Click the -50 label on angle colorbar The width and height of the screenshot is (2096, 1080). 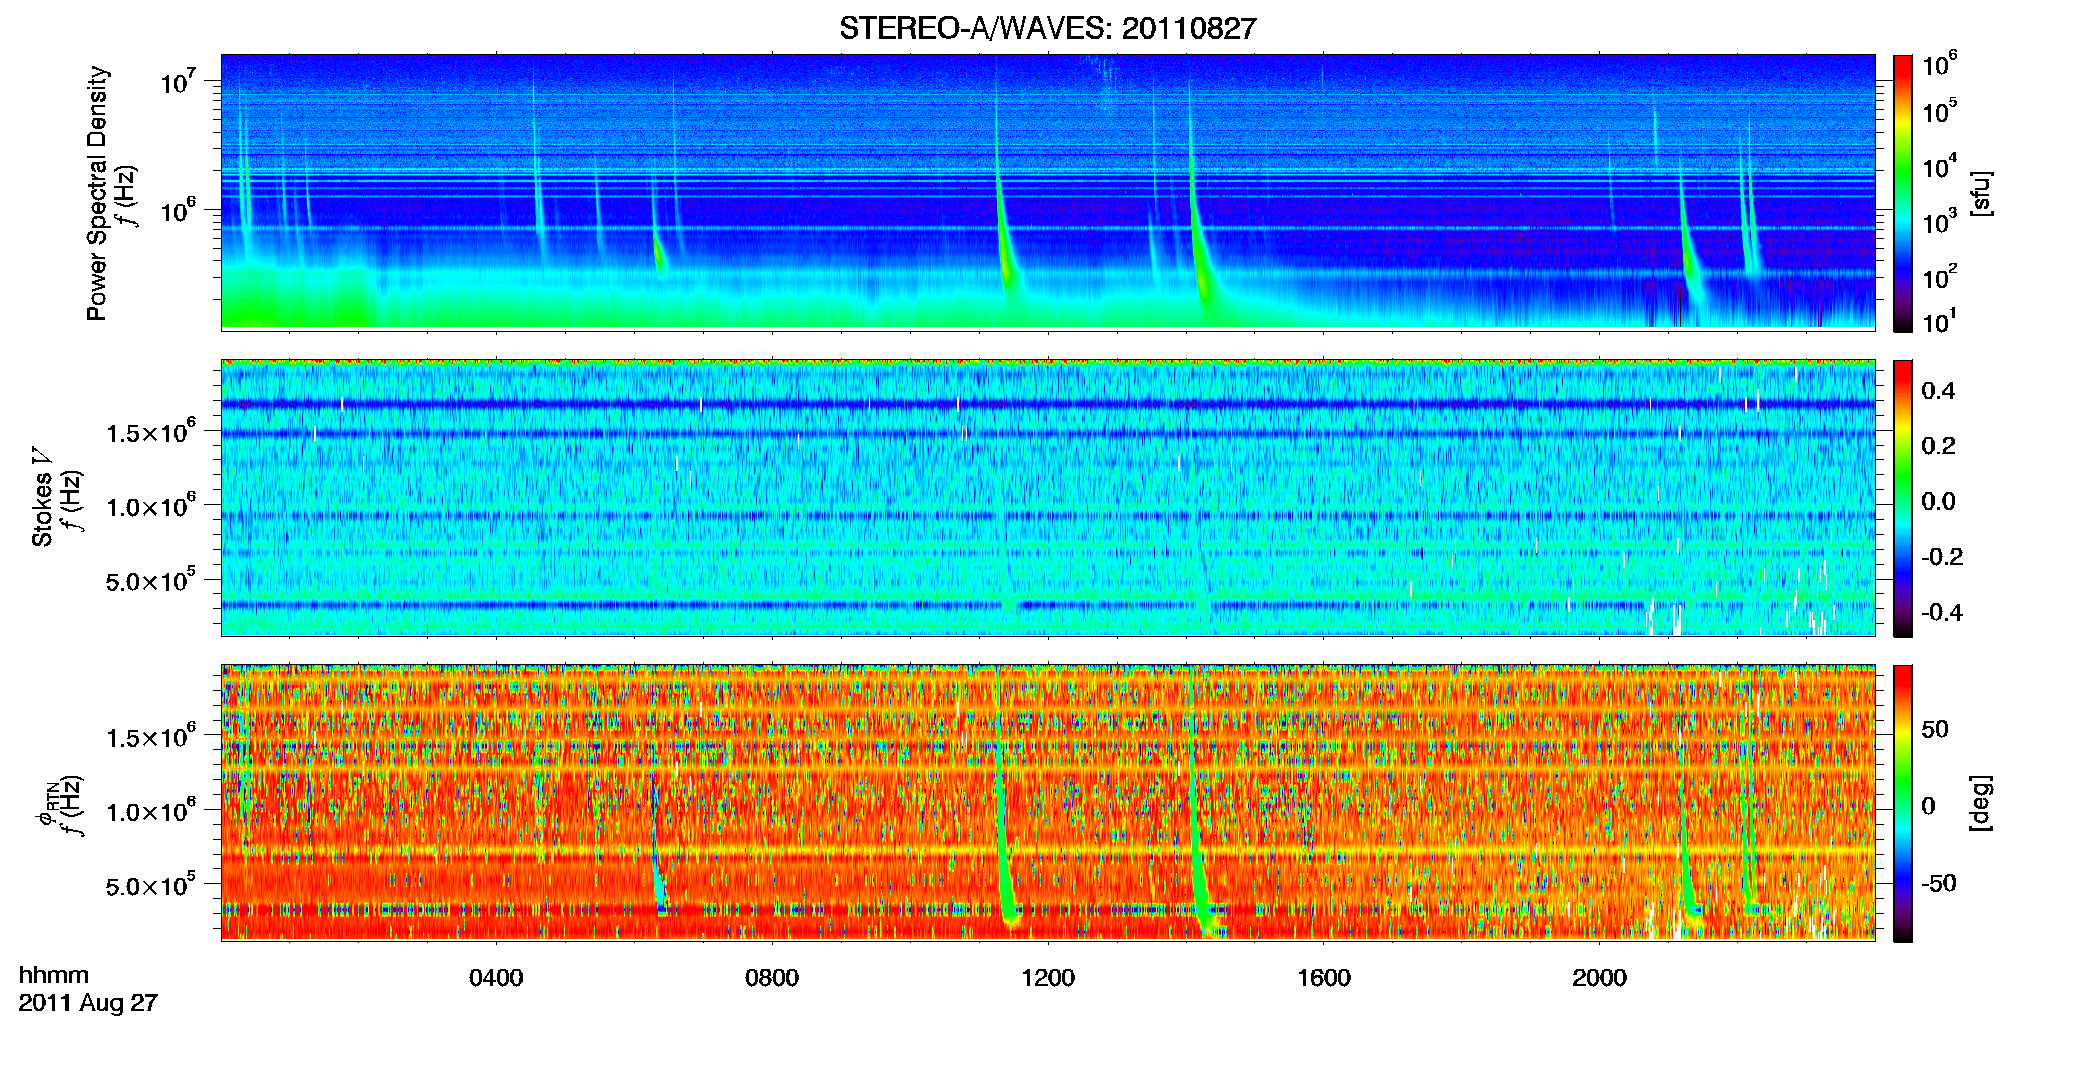point(1938,883)
